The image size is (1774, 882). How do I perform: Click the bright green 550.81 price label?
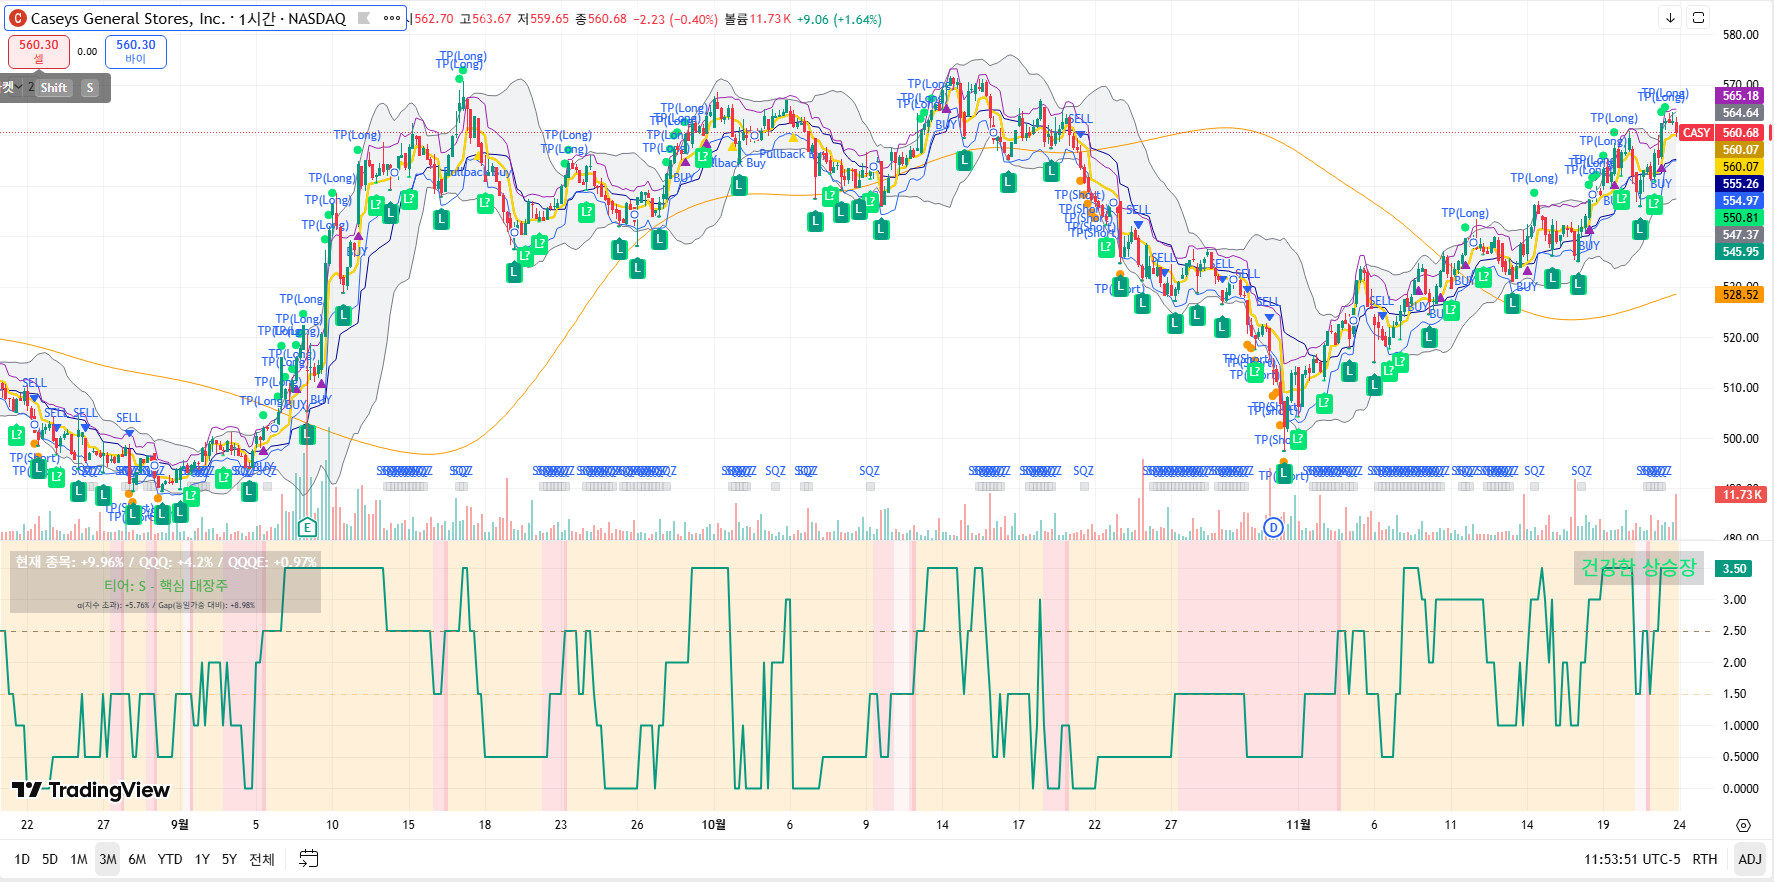[1740, 218]
